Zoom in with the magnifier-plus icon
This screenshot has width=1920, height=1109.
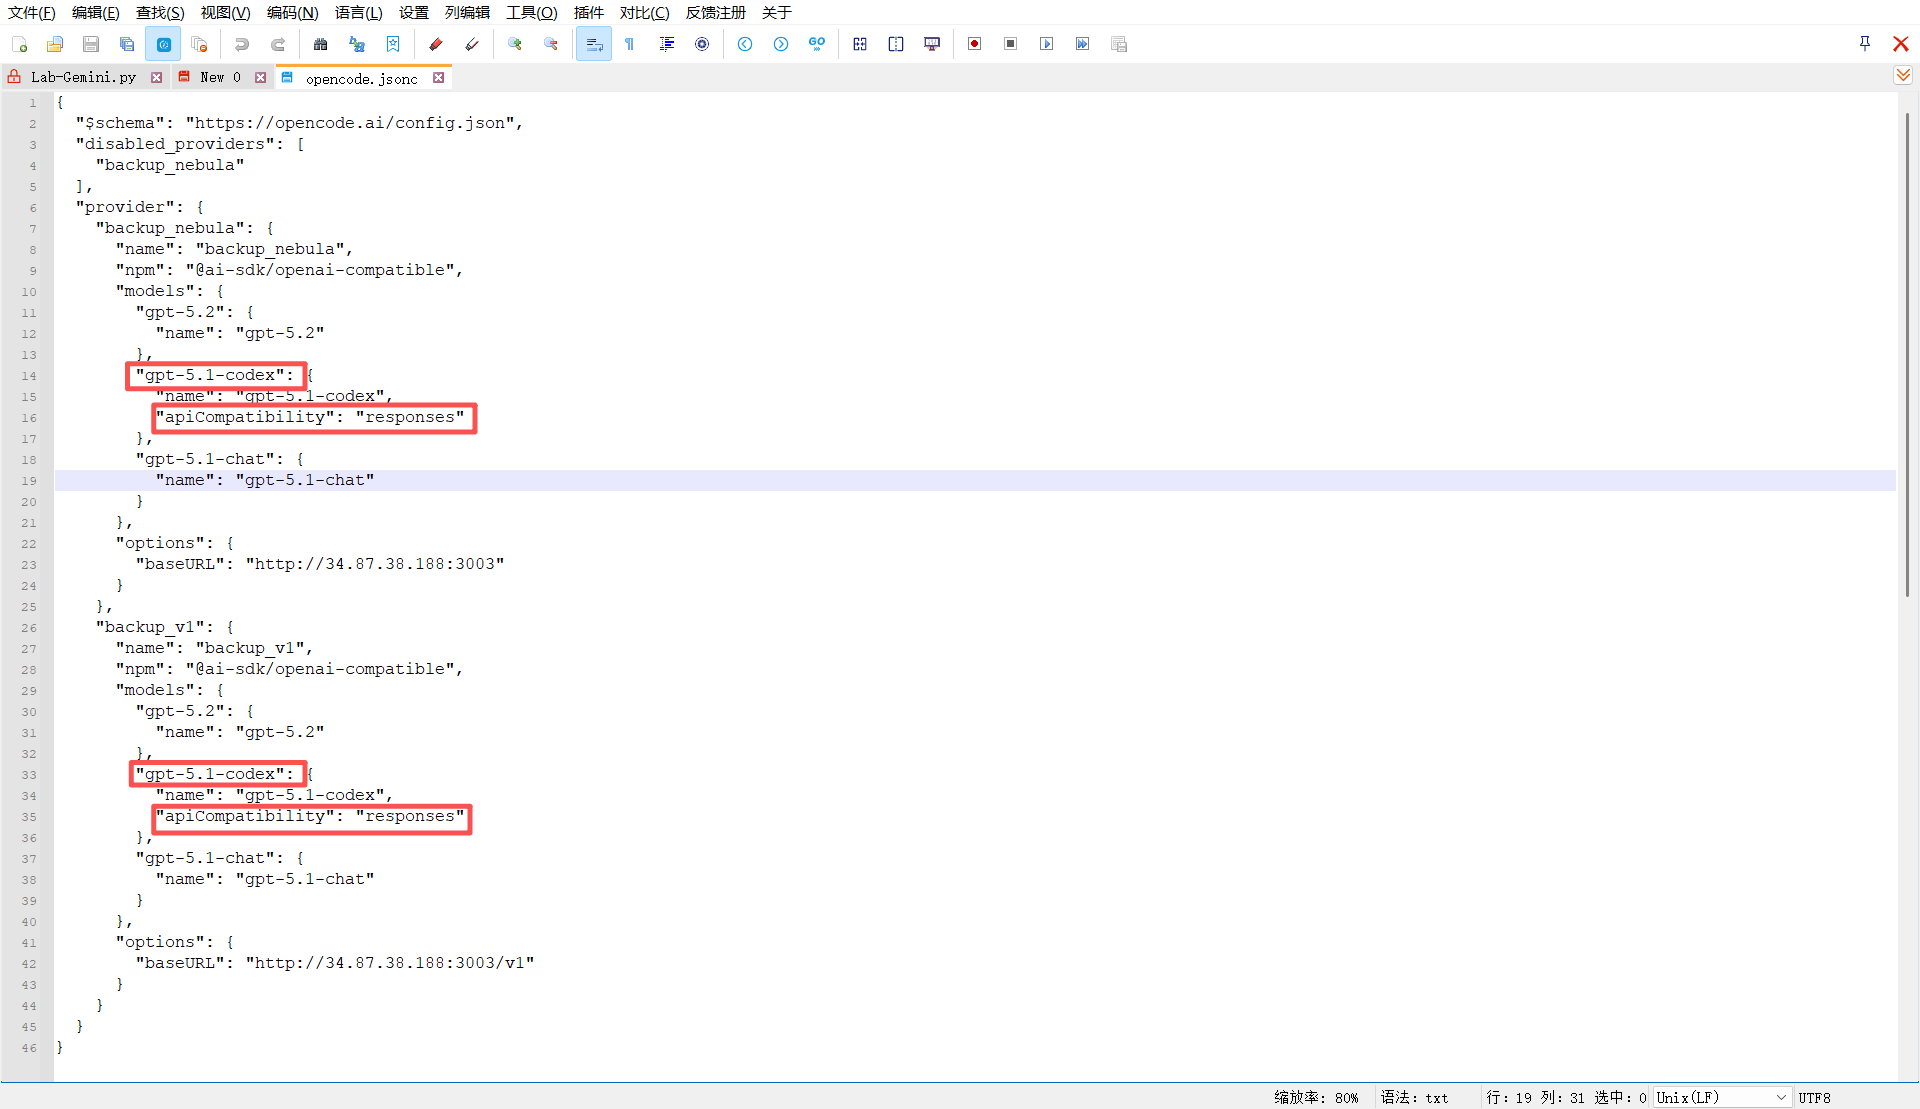[x=515, y=44]
